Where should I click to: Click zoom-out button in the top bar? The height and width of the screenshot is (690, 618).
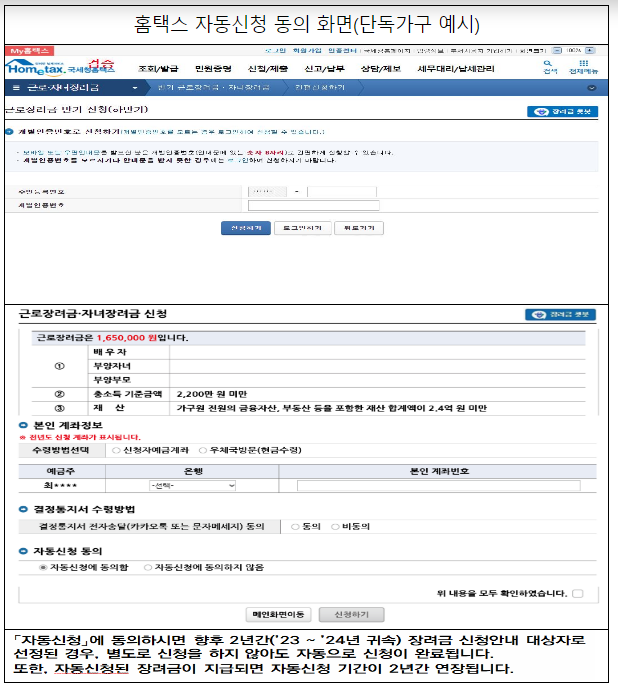pos(557,51)
